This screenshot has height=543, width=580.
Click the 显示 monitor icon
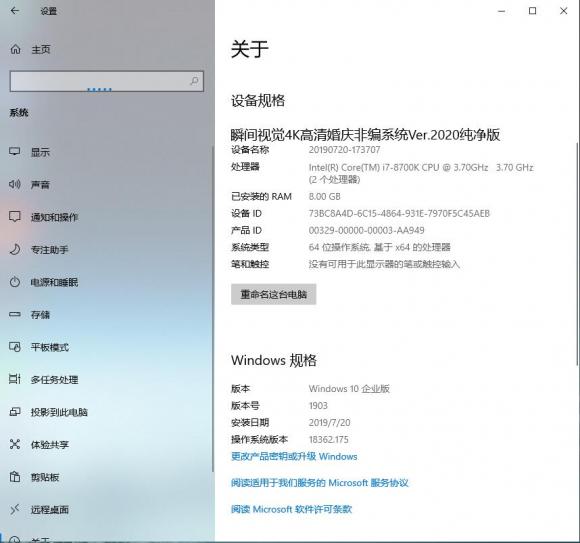(x=15, y=152)
